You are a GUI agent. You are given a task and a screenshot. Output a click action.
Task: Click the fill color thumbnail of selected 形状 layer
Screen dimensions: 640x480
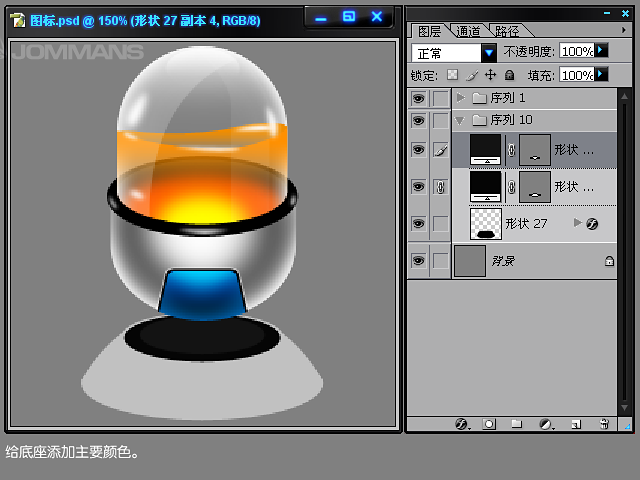coord(486,150)
